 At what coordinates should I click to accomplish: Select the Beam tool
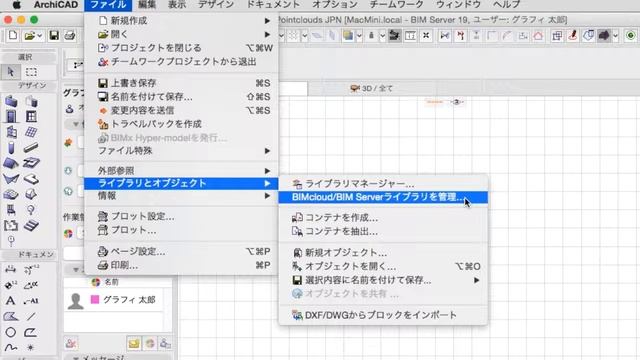pos(31,147)
